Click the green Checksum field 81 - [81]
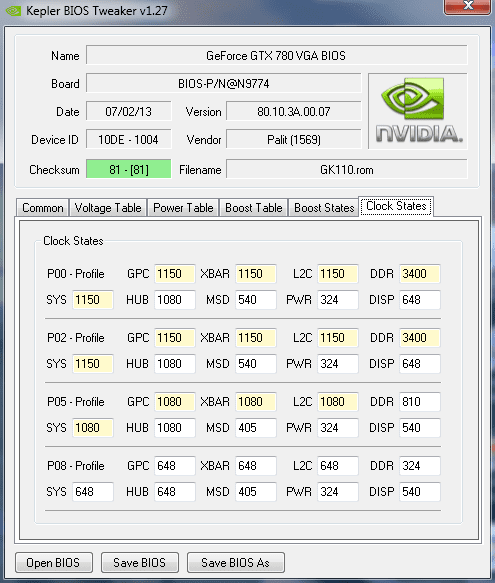Viewport: 495px width, 583px height. coord(128,169)
